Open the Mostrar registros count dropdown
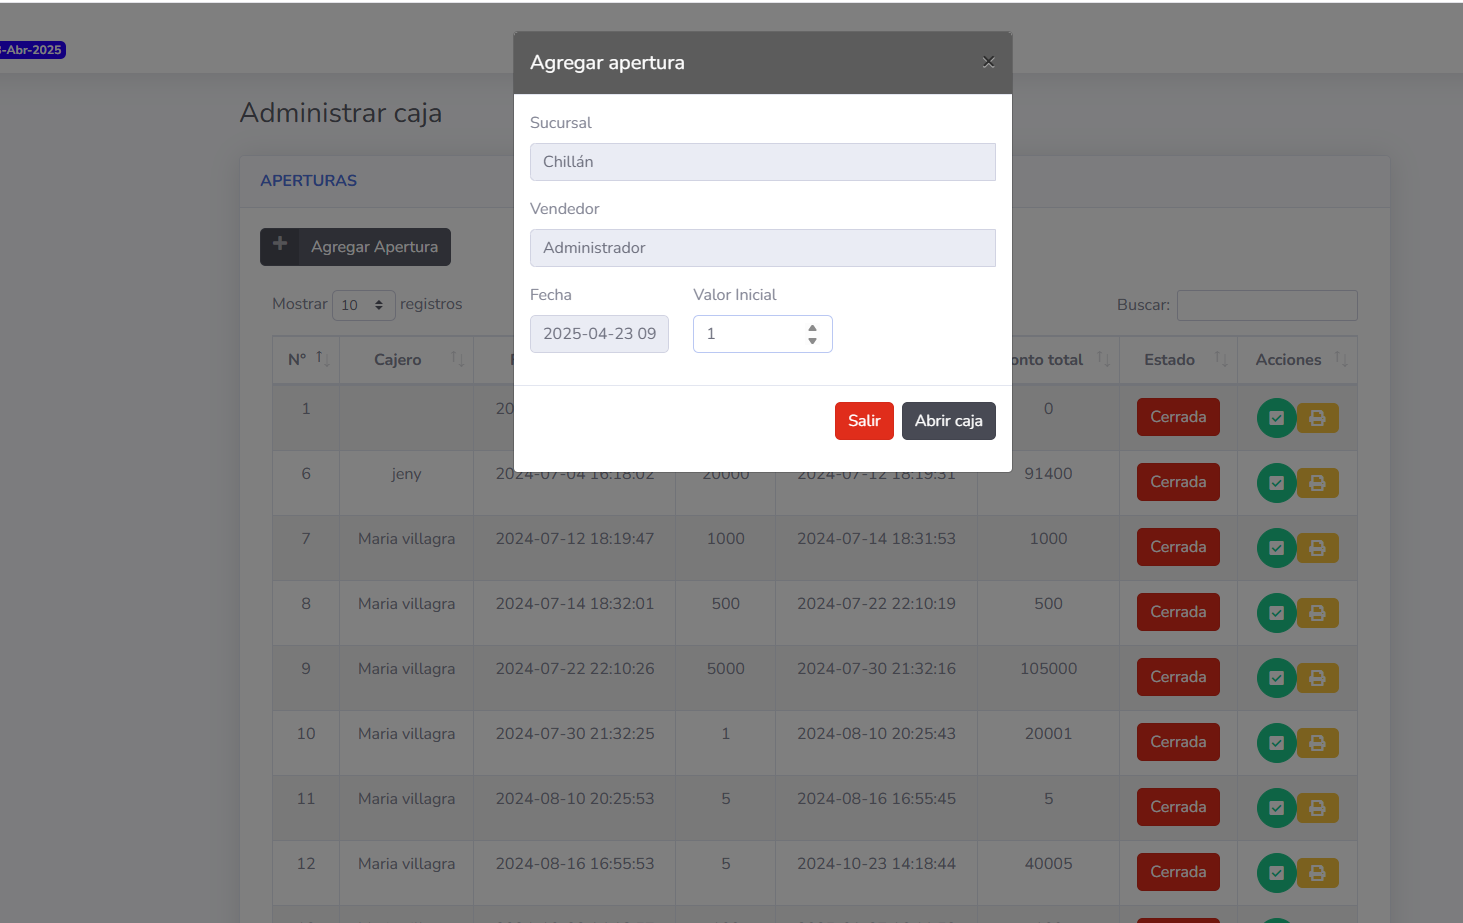The width and height of the screenshot is (1463, 923). click(362, 305)
